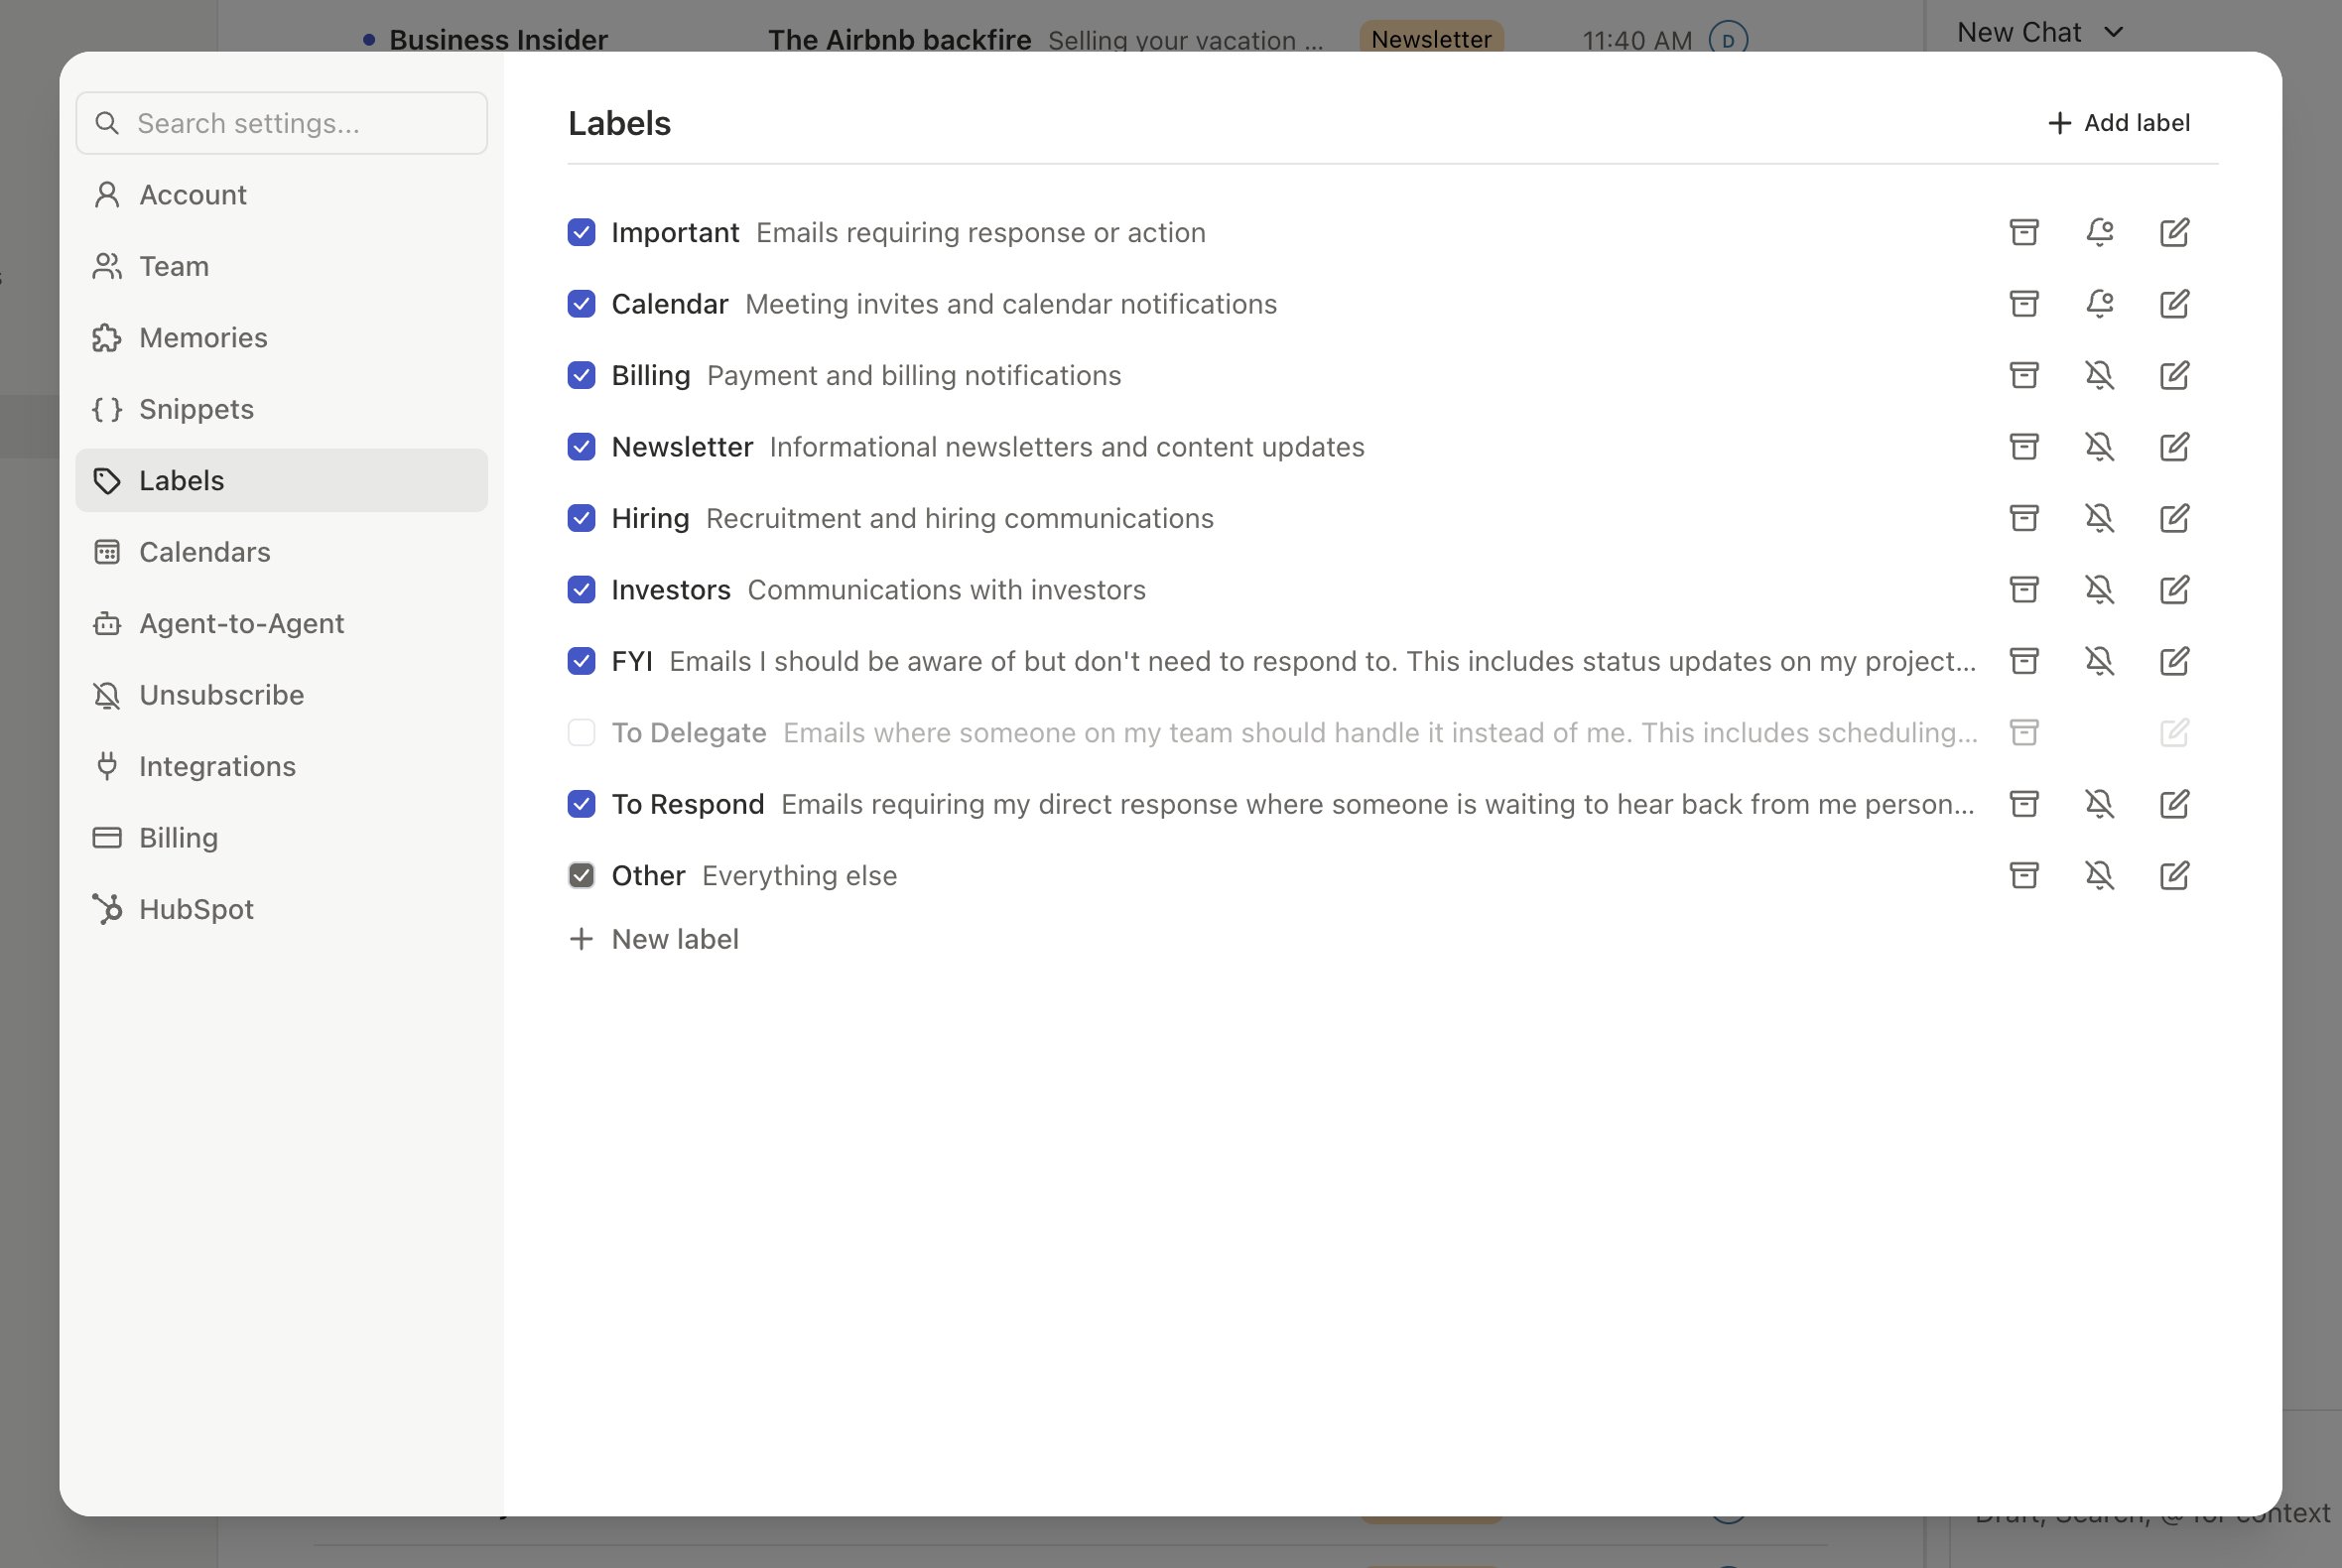Enable notifications for FYI label
The image size is (2342, 1568).
tap(2099, 661)
